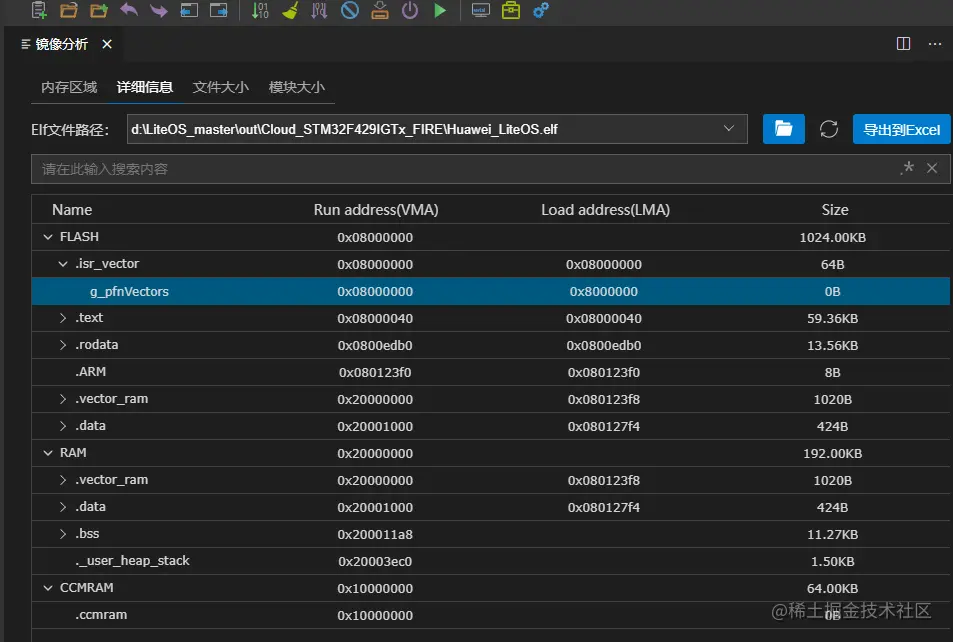953x642 pixels.
Task: Switch to the 文件大小 tab
Action: click(x=221, y=87)
